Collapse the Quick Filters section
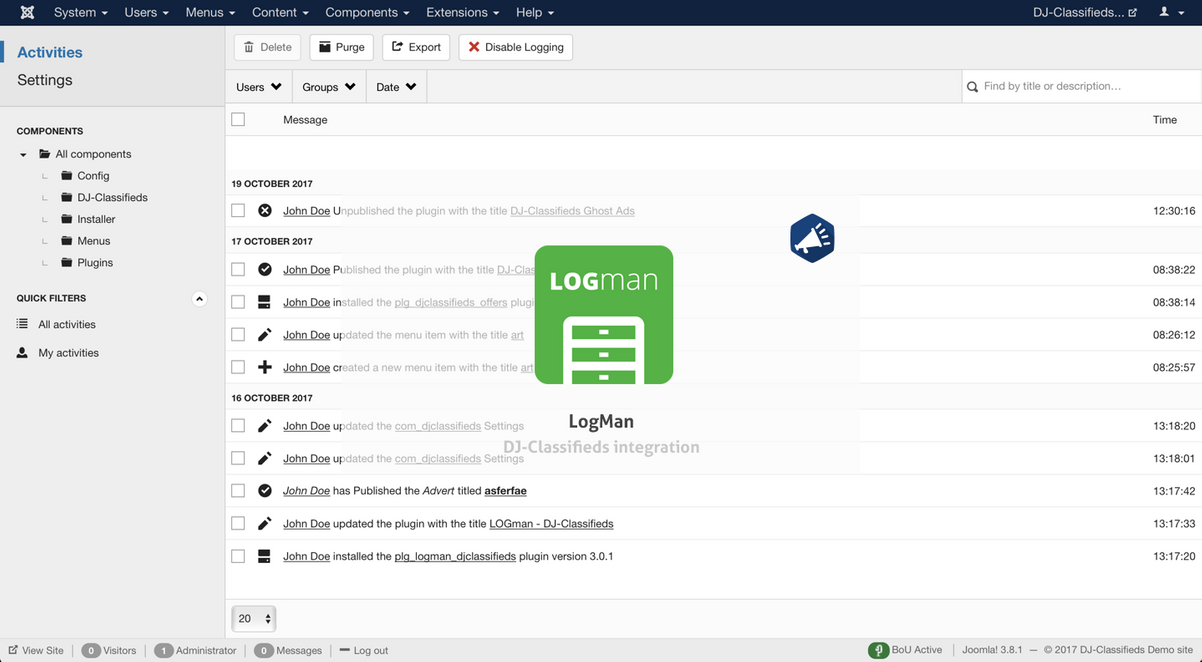The height and width of the screenshot is (662, 1202). pos(199,299)
